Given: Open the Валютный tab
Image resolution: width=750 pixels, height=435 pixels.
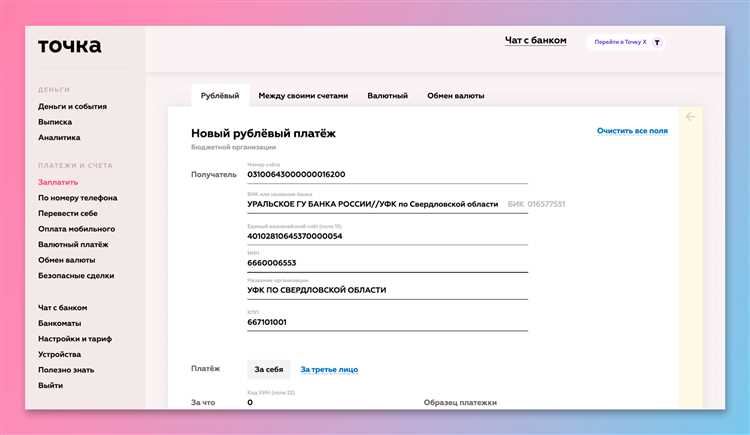Looking at the screenshot, I should click(x=387, y=96).
